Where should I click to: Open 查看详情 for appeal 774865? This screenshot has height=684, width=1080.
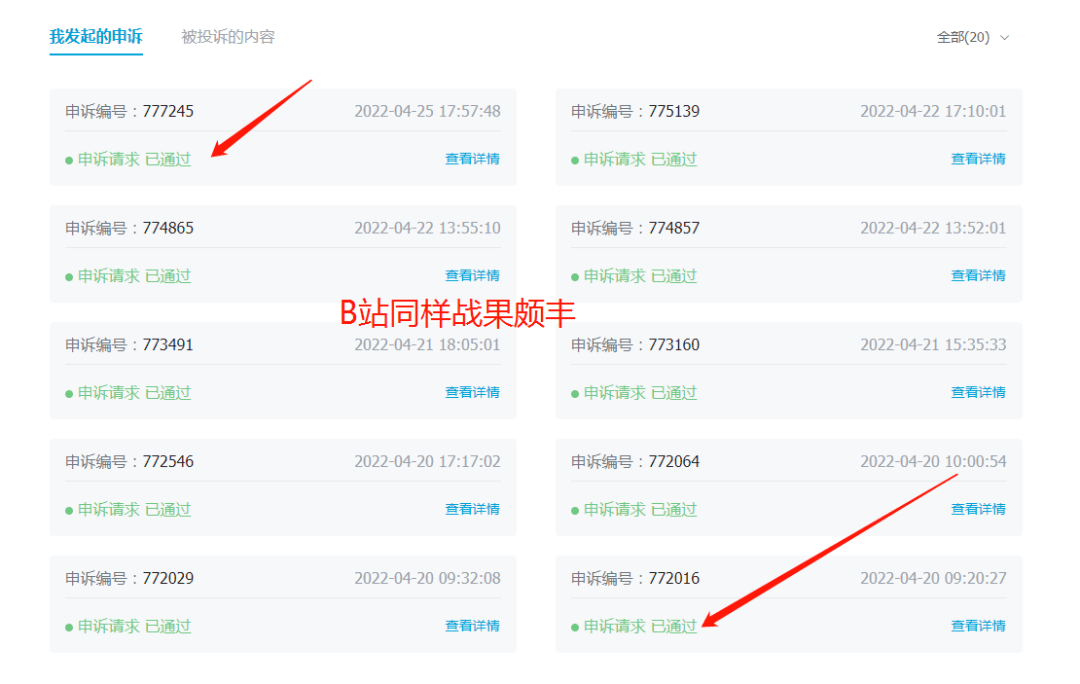tap(472, 276)
